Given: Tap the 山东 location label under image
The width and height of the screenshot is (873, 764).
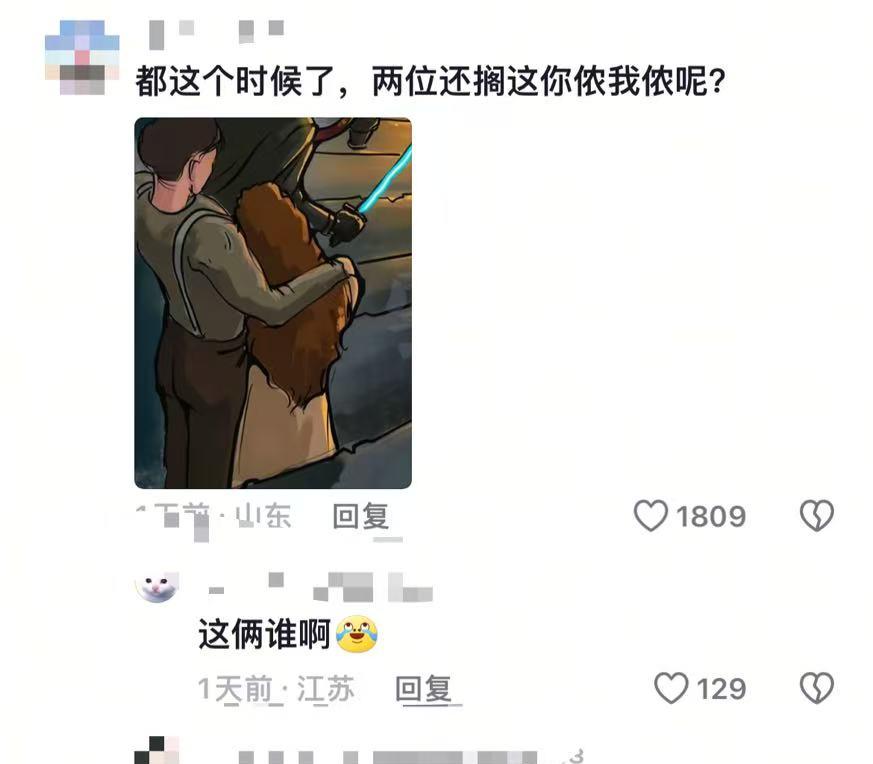Looking at the screenshot, I should [263, 516].
